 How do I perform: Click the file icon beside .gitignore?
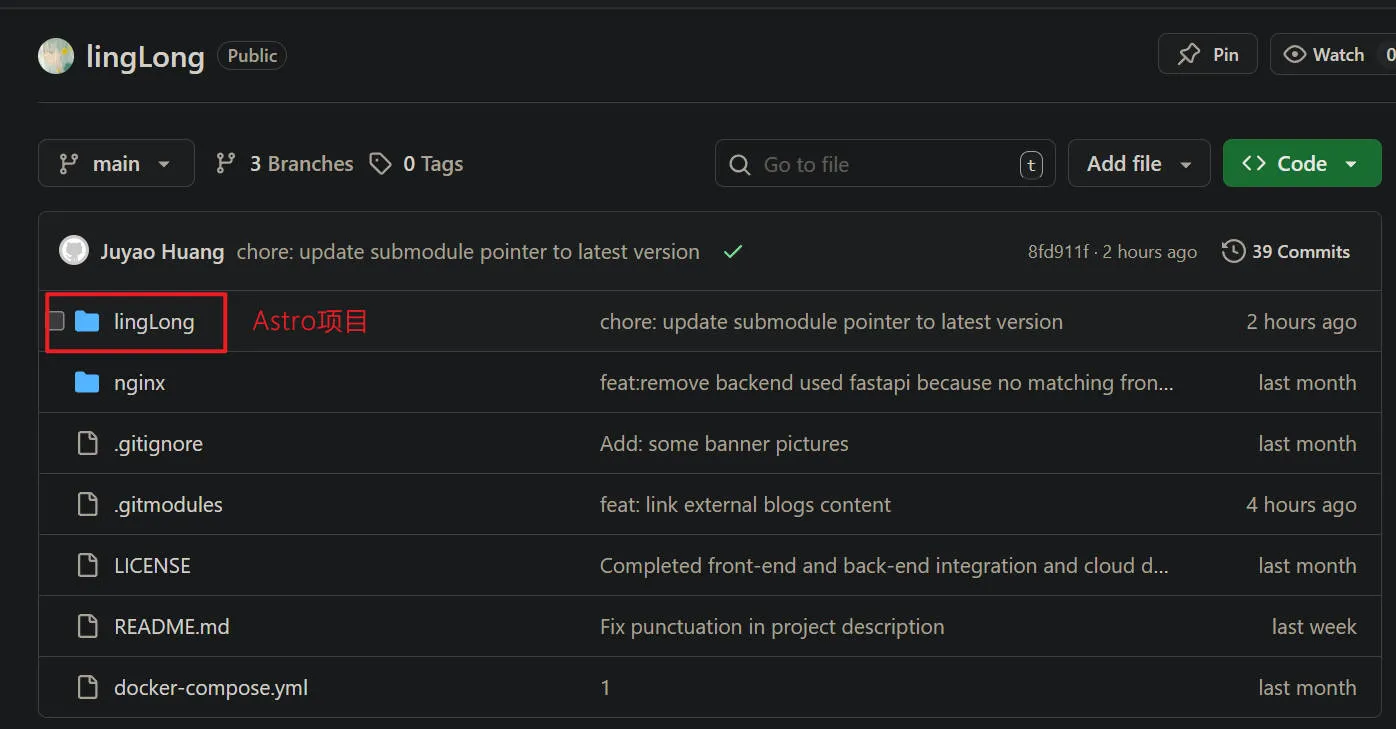[88, 444]
